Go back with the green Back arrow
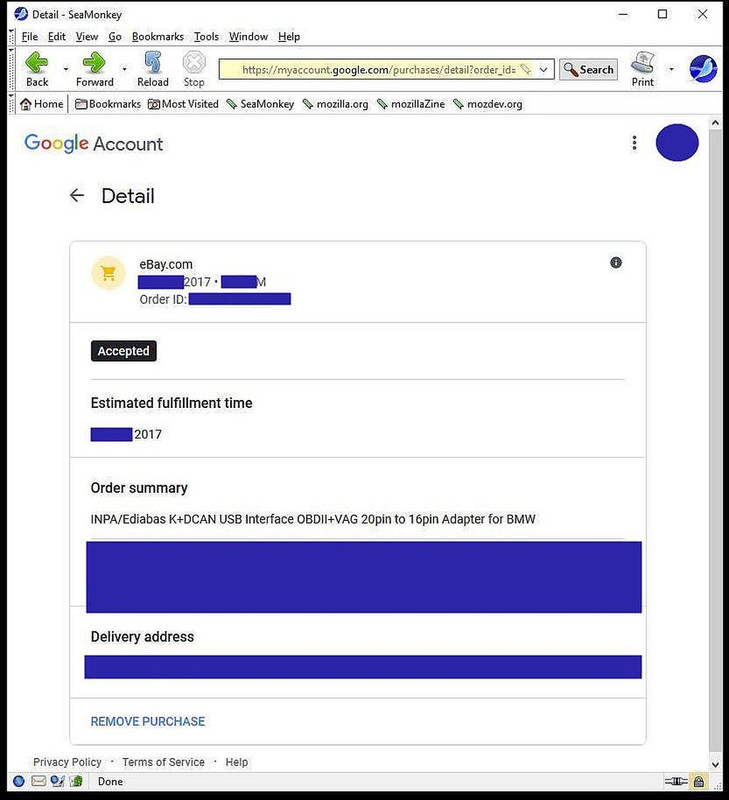This screenshot has width=729, height=800. pos(37,69)
